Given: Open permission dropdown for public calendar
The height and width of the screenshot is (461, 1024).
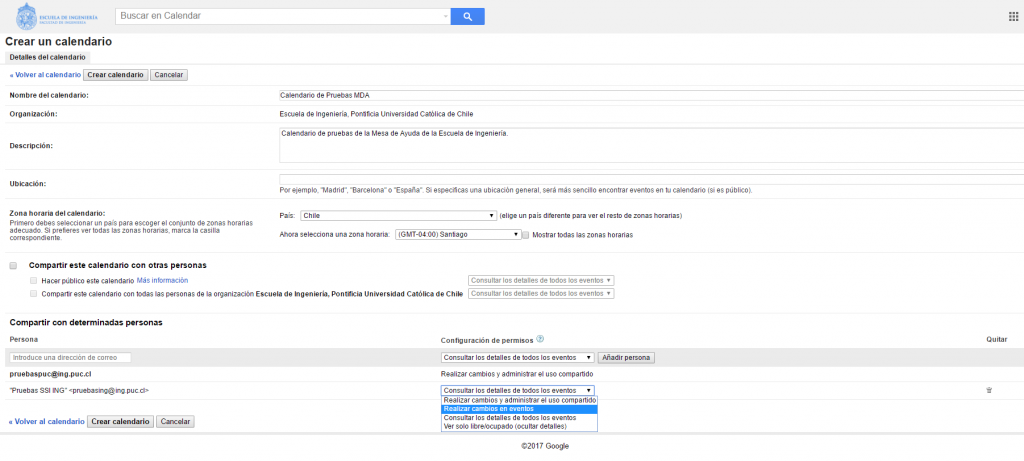Looking at the screenshot, I should (x=541, y=281).
